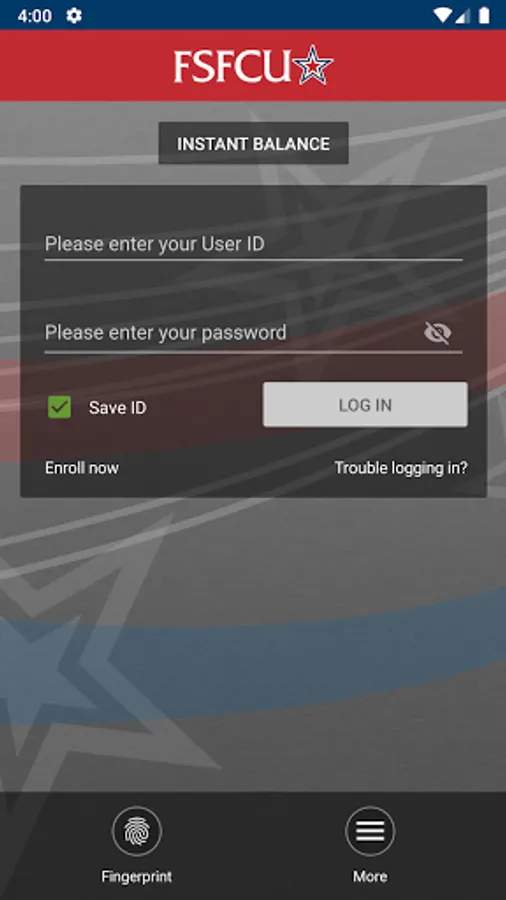Screen dimensions: 506x900
Task: Click the FSFCU wordmark in the header
Action: [229, 67]
